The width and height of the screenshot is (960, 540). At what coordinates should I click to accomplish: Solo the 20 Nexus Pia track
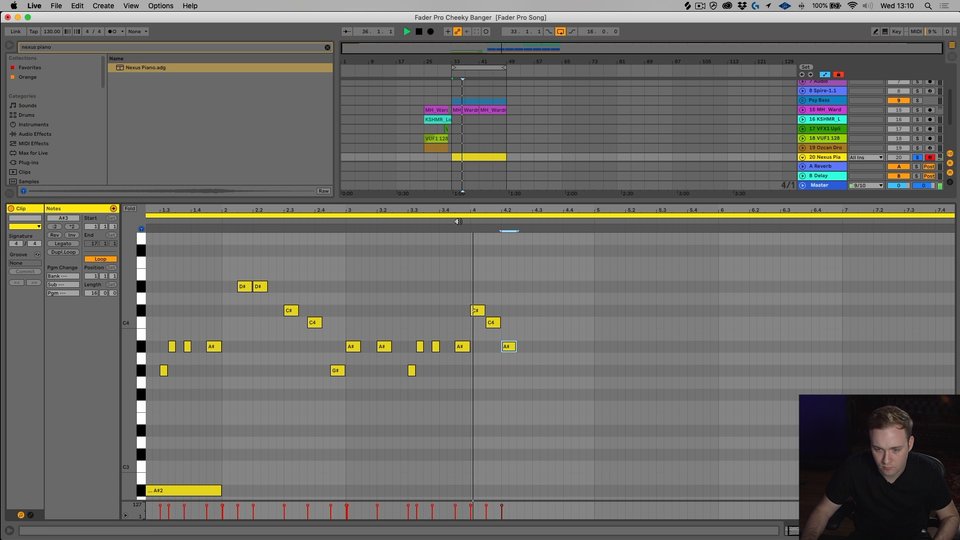(x=917, y=157)
